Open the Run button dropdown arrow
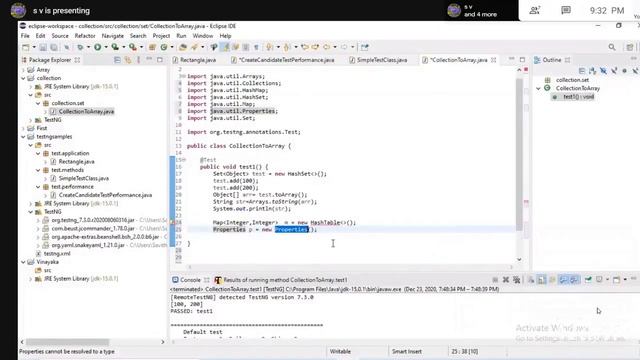The width and height of the screenshot is (640, 360). 106,47
